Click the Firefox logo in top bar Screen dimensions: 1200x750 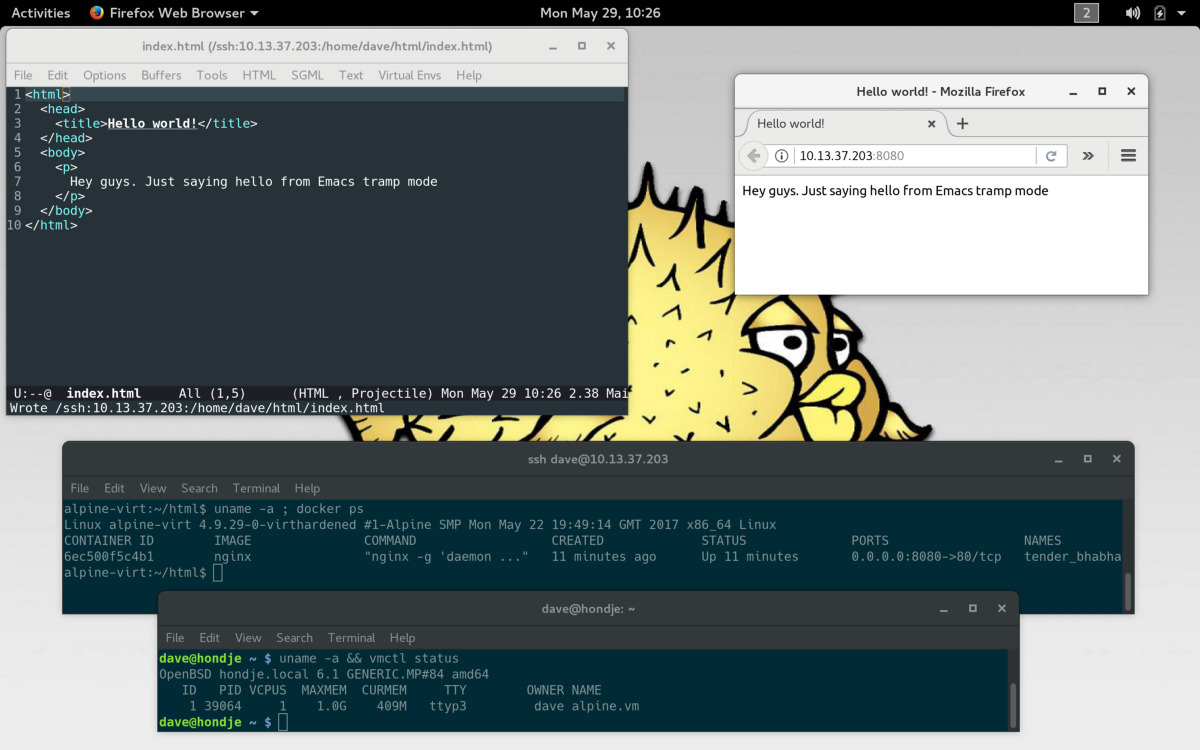[95, 13]
